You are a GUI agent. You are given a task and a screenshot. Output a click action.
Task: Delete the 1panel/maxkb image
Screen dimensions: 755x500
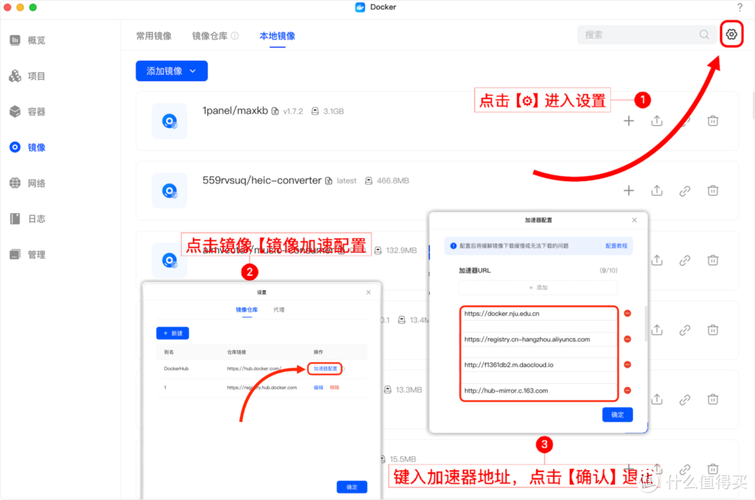pyautogui.click(x=713, y=121)
